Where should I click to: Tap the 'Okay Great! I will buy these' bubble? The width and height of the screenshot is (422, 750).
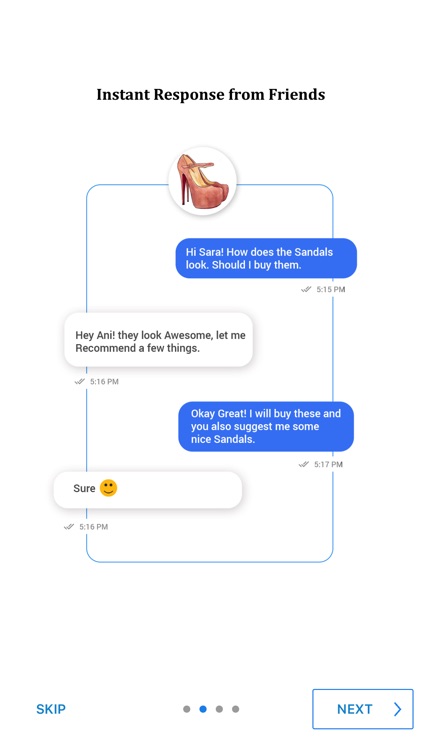tap(266, 426)
